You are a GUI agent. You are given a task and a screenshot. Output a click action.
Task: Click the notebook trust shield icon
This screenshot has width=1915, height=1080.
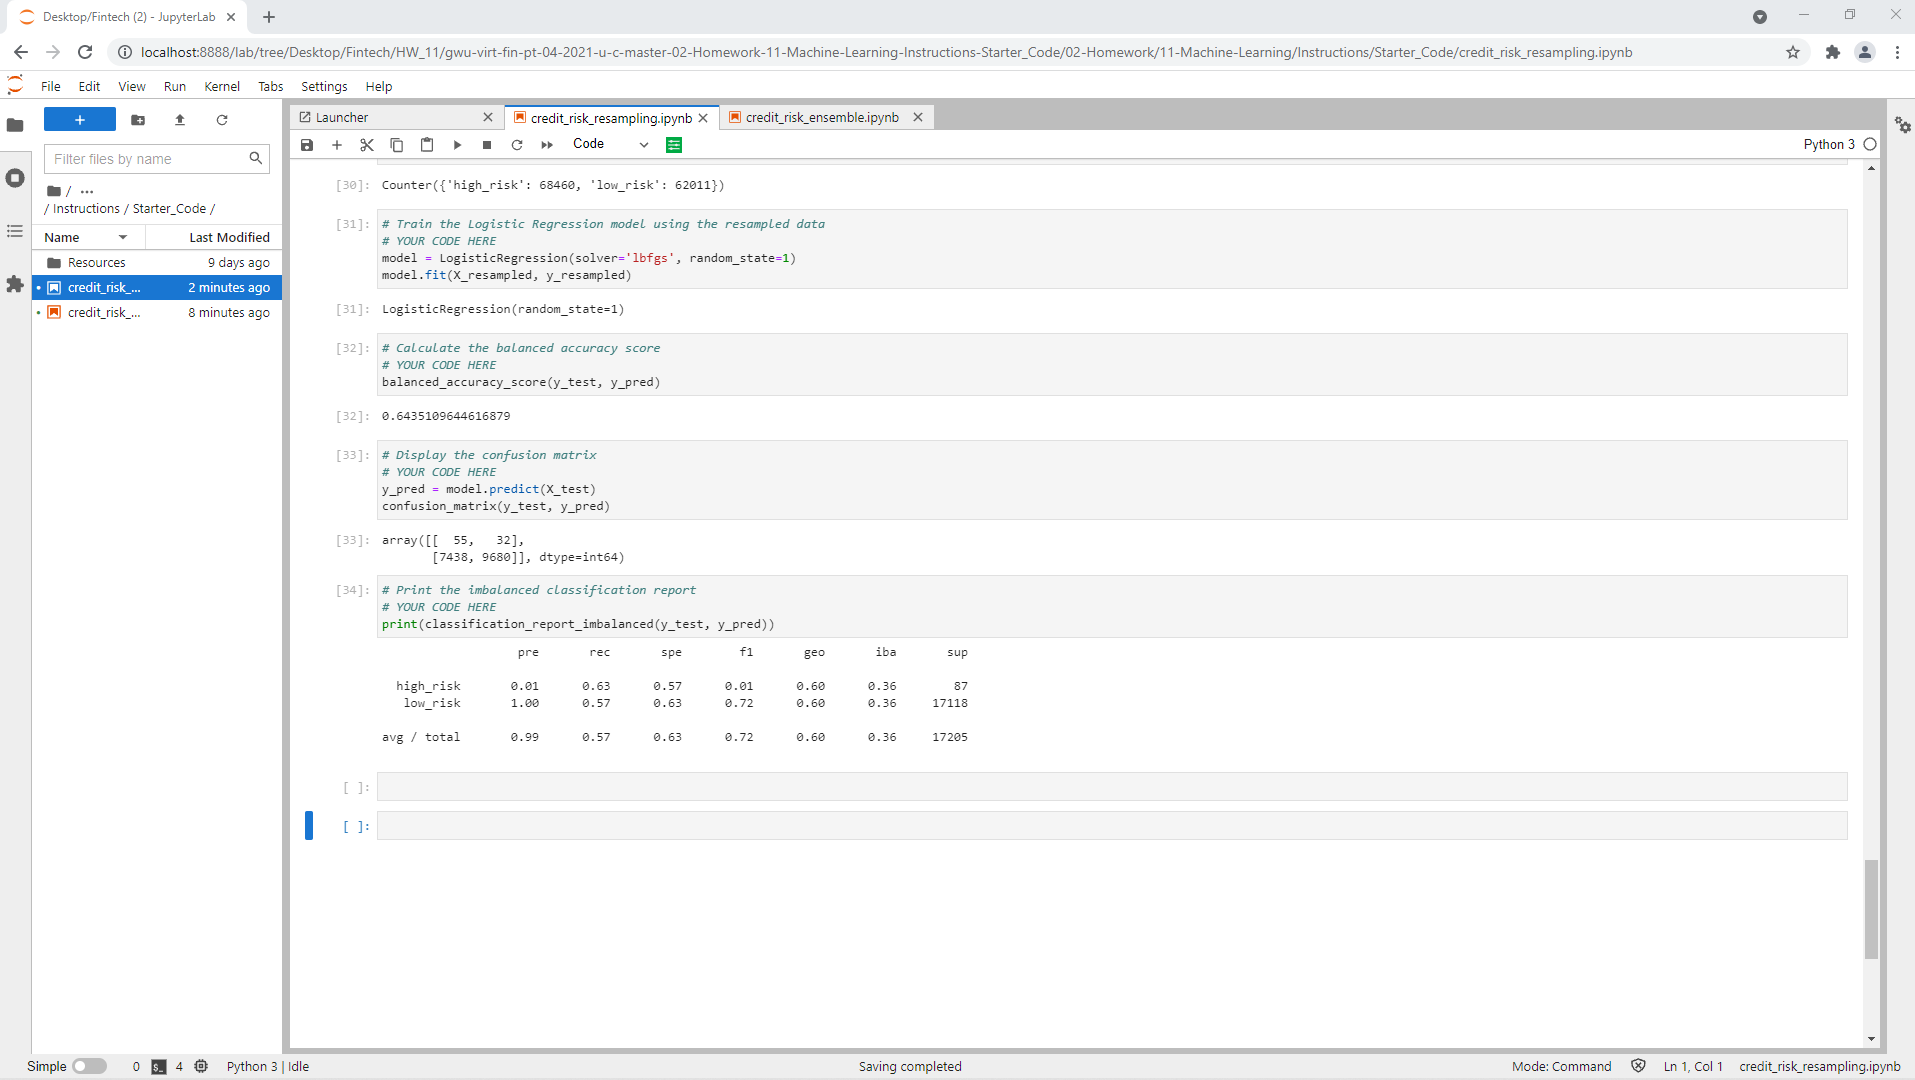click(1638, 1066)
